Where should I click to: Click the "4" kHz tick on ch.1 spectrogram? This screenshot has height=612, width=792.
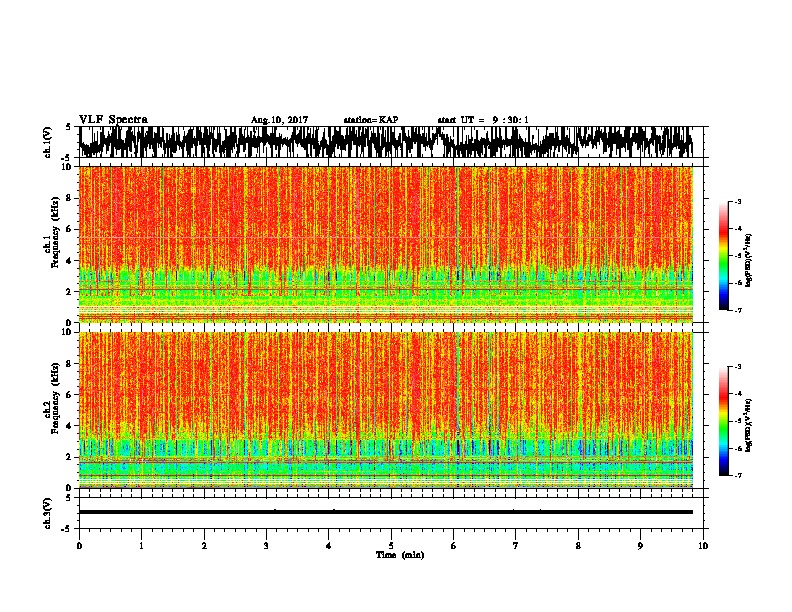(69, 261)
